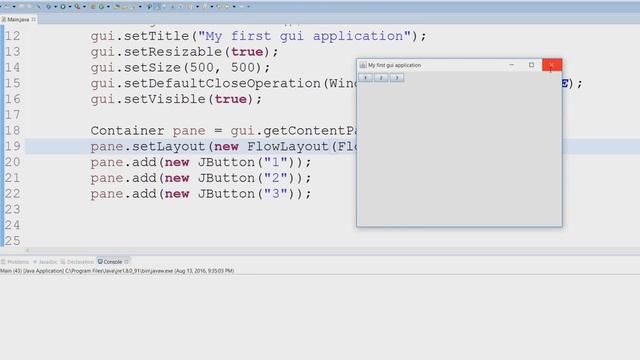Click the Debug bug icon in toolbar
Screen dimensions: 640x360
(48, 7)
